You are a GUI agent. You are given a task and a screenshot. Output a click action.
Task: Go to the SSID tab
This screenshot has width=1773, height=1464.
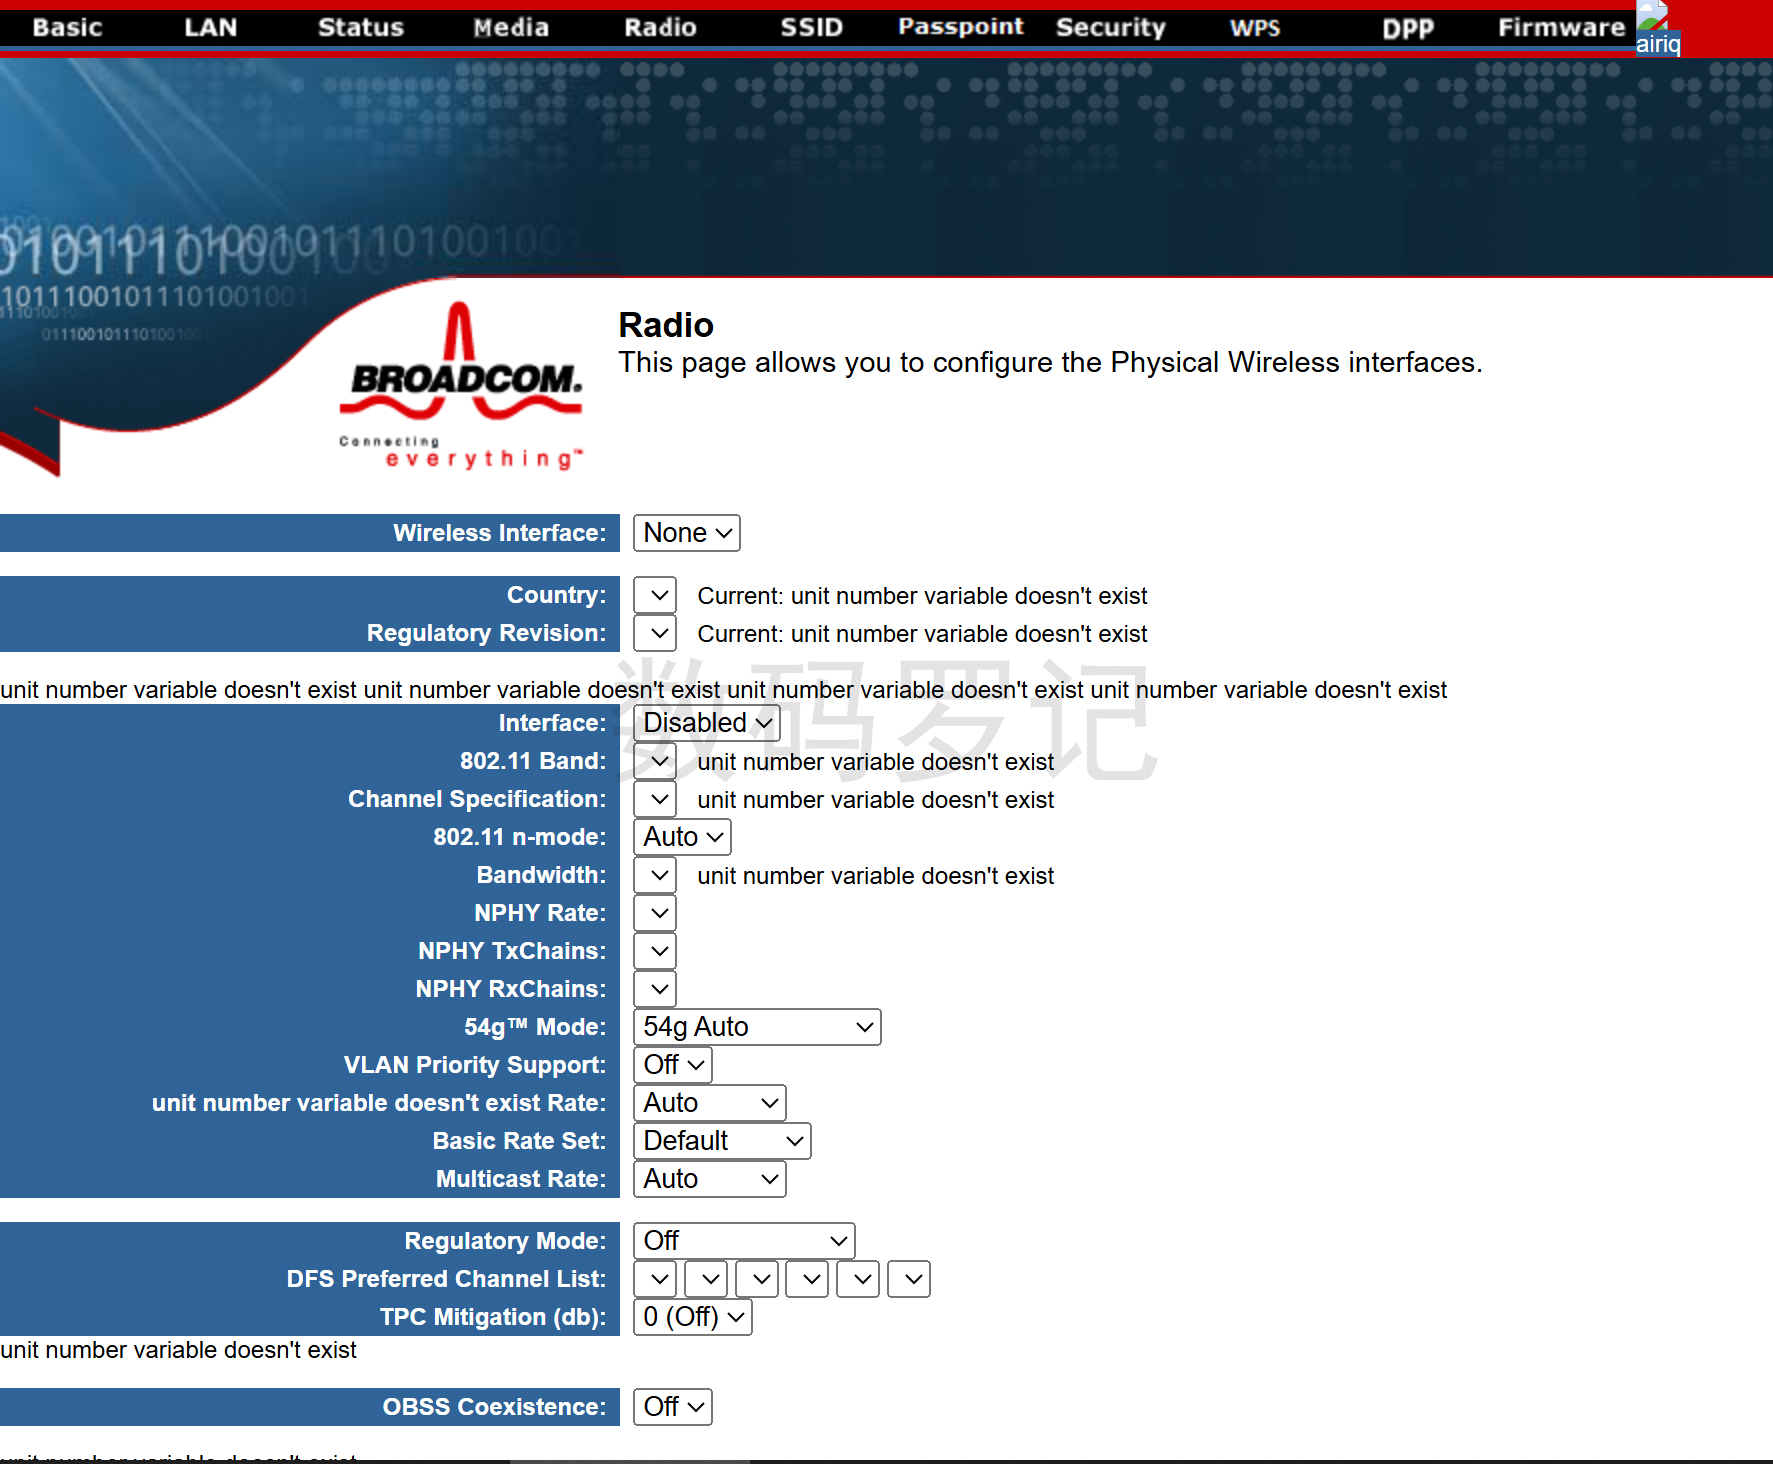811,27
